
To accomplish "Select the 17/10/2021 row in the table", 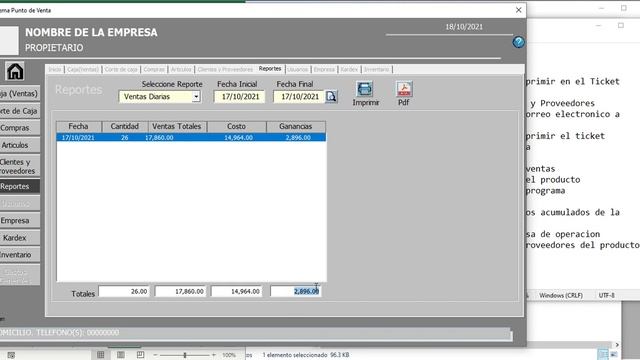I will (191, 138).
